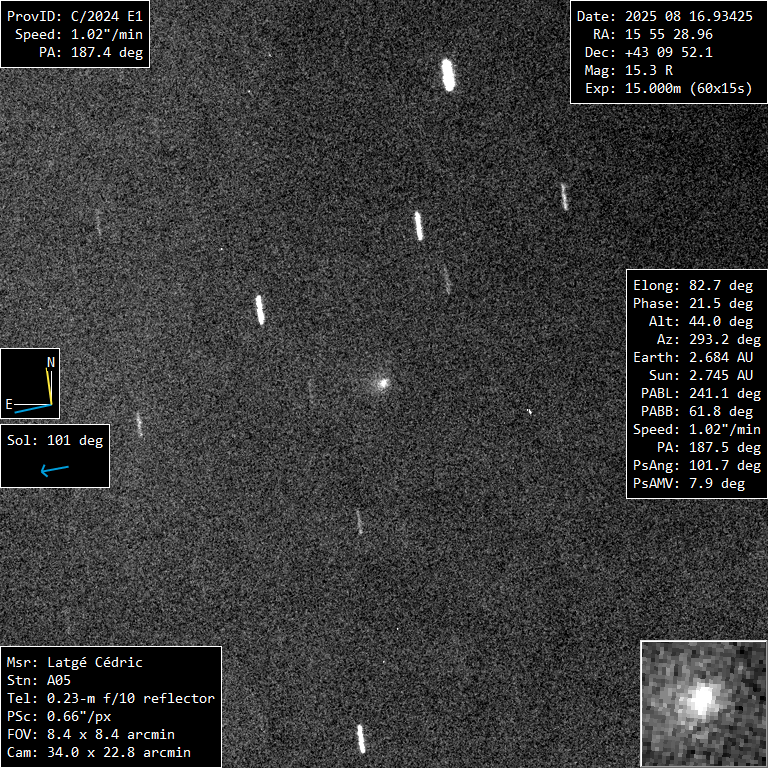This screenshot has width=768, height=768.
Task: Click the 'Alt: 44.0 deg' entry
Action: coord(701,322)
